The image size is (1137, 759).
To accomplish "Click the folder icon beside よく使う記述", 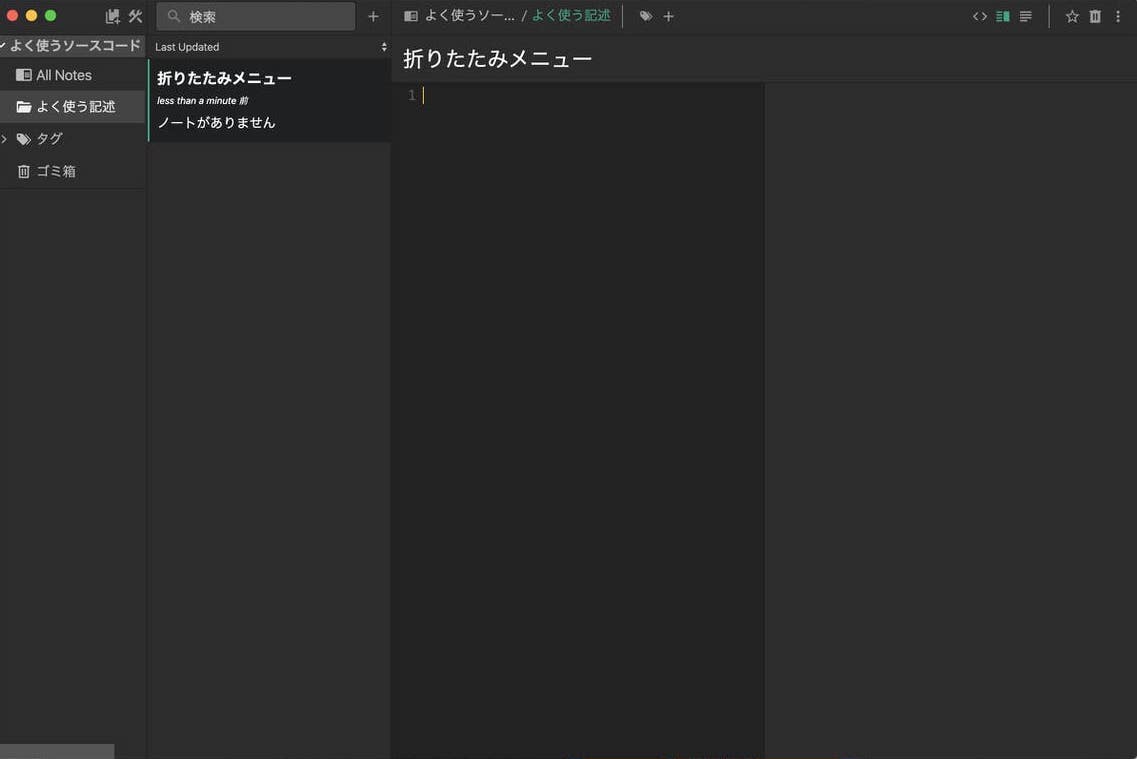I will 23,107.
